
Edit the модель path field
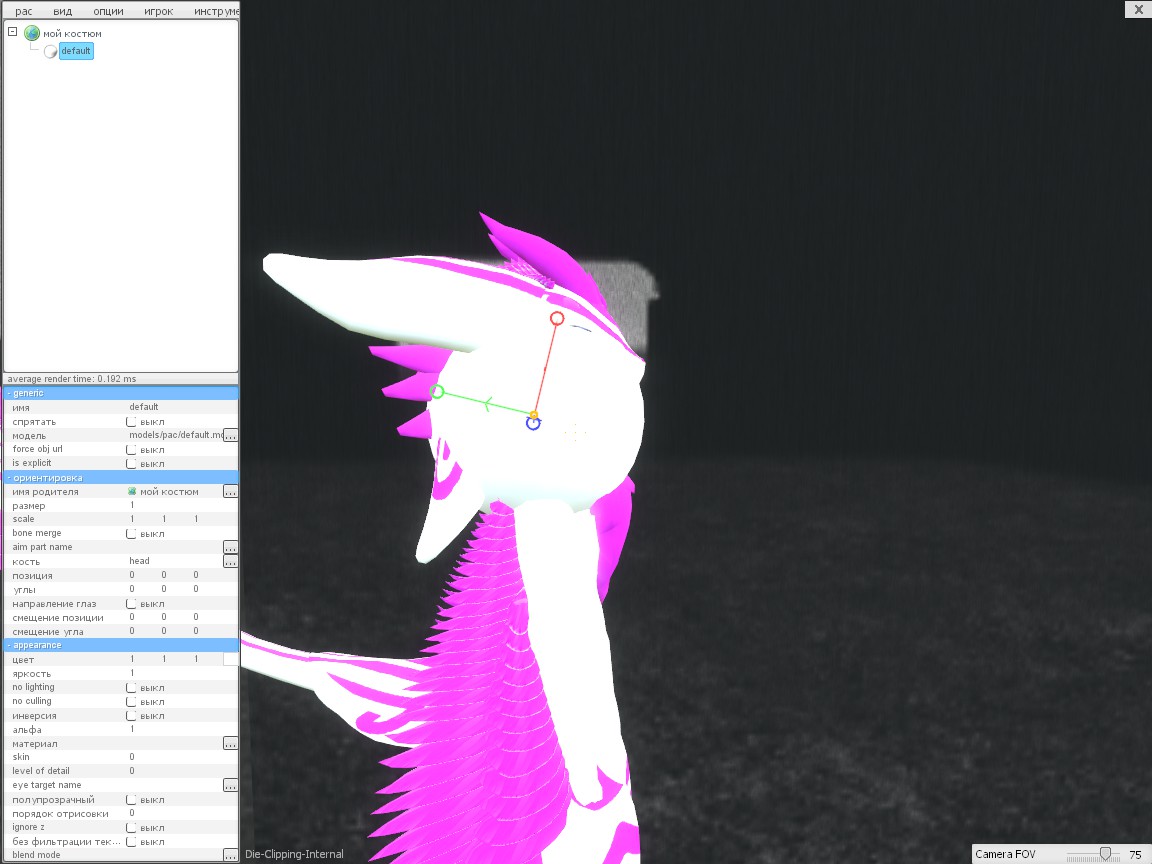point(176,435)
